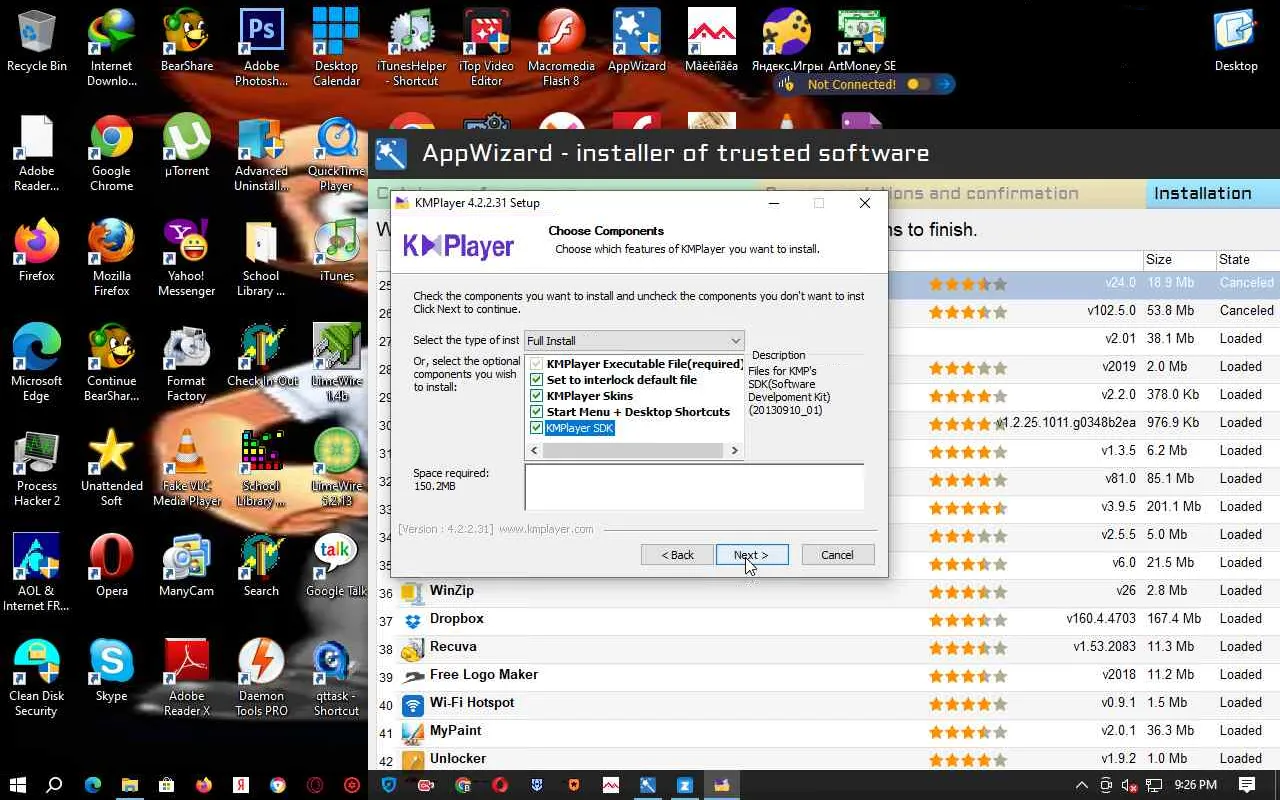Select the Unlocker row in AppWizard
The height and width of the screenshot is (800, 1280).
pos(824,759)
